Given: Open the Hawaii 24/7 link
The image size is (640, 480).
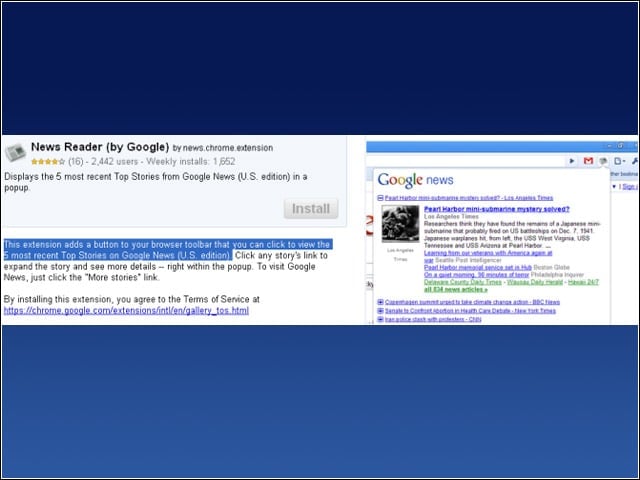Looking at the screenshot, I should (583, 282).
